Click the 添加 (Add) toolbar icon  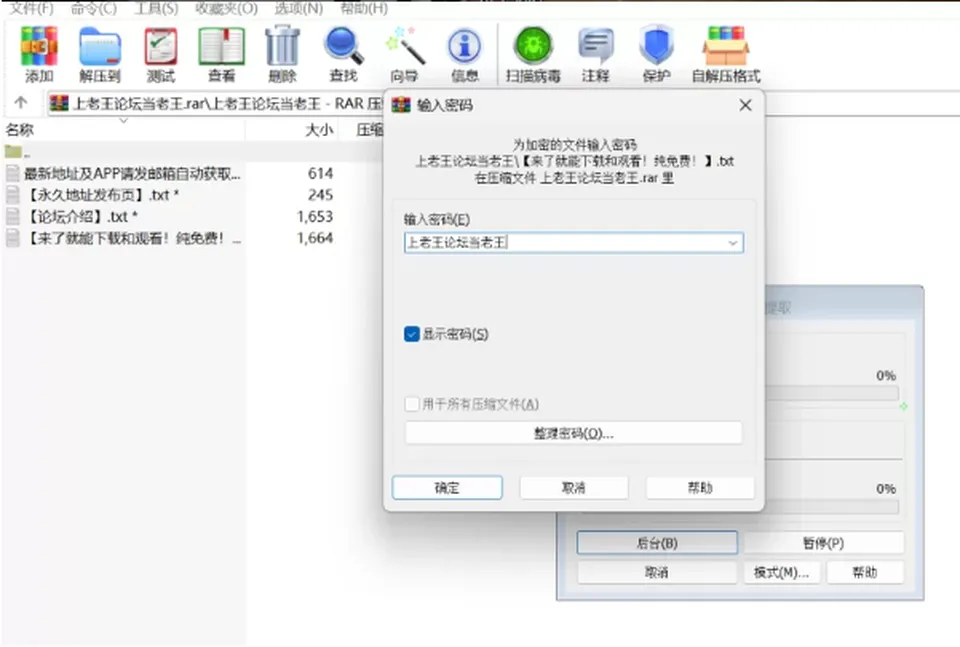[x=39, y=54]
